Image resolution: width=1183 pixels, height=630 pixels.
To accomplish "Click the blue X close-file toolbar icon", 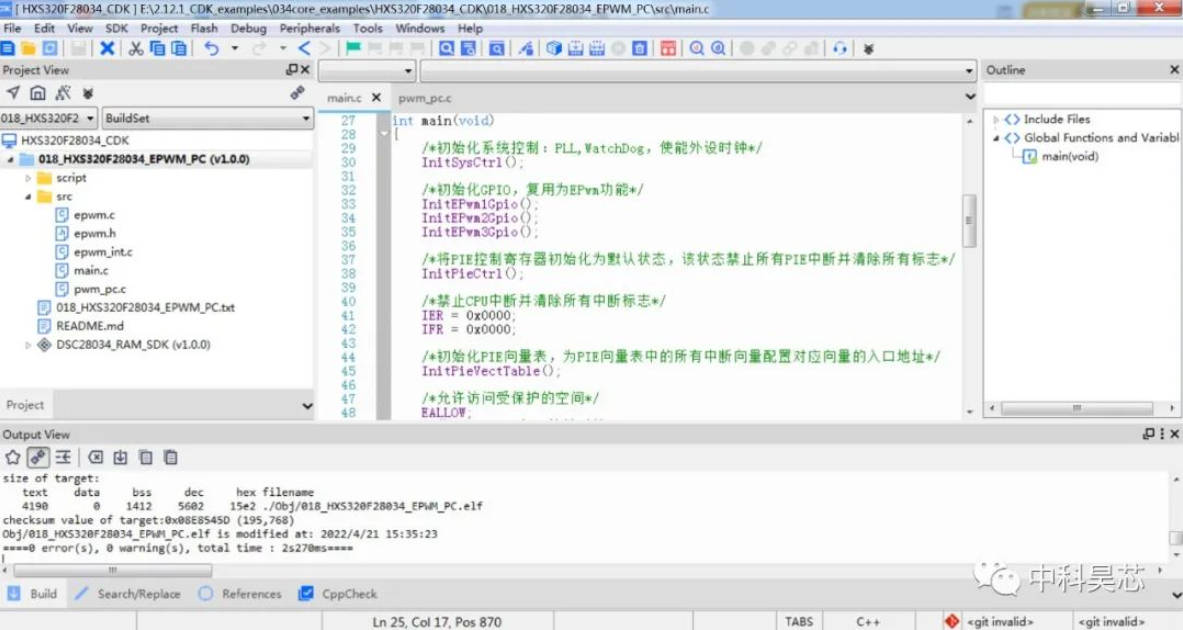I will 107,48.
